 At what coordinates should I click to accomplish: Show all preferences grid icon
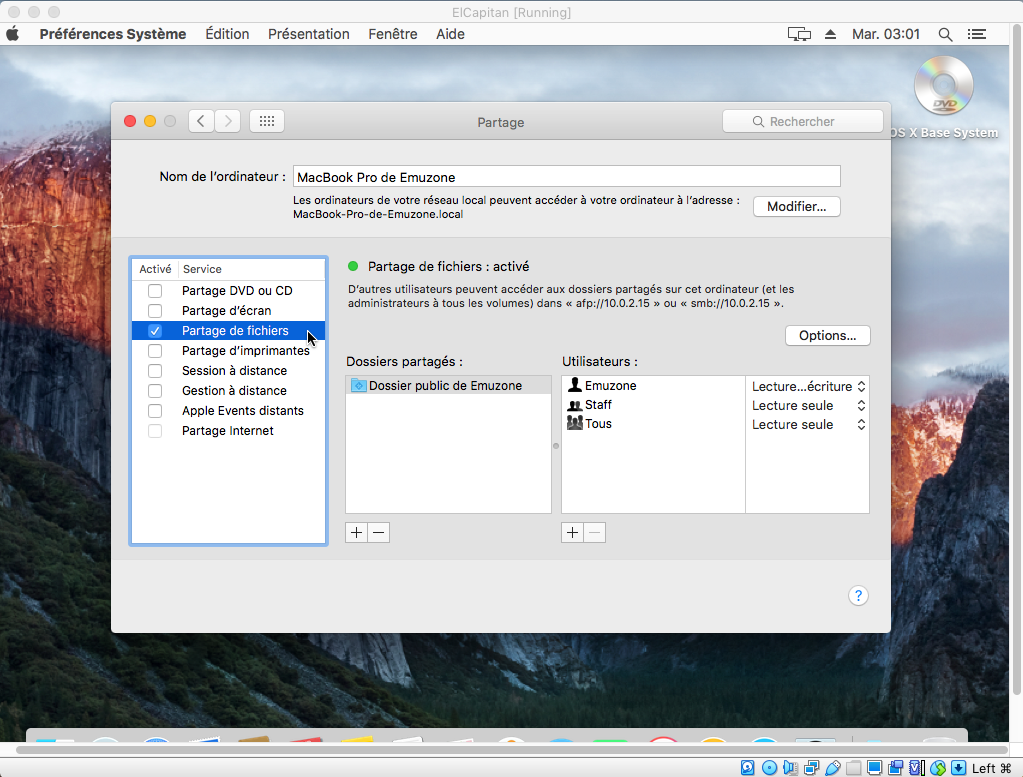(x=267, y=121)
